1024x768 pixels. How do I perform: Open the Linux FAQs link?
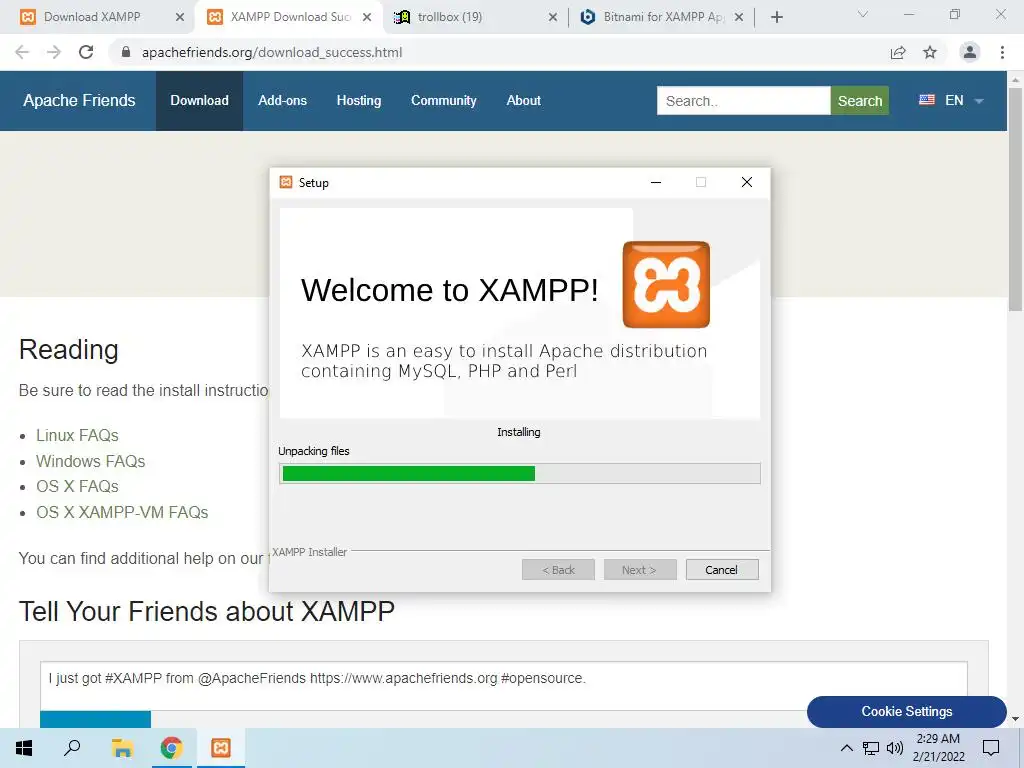pos(77,435)
